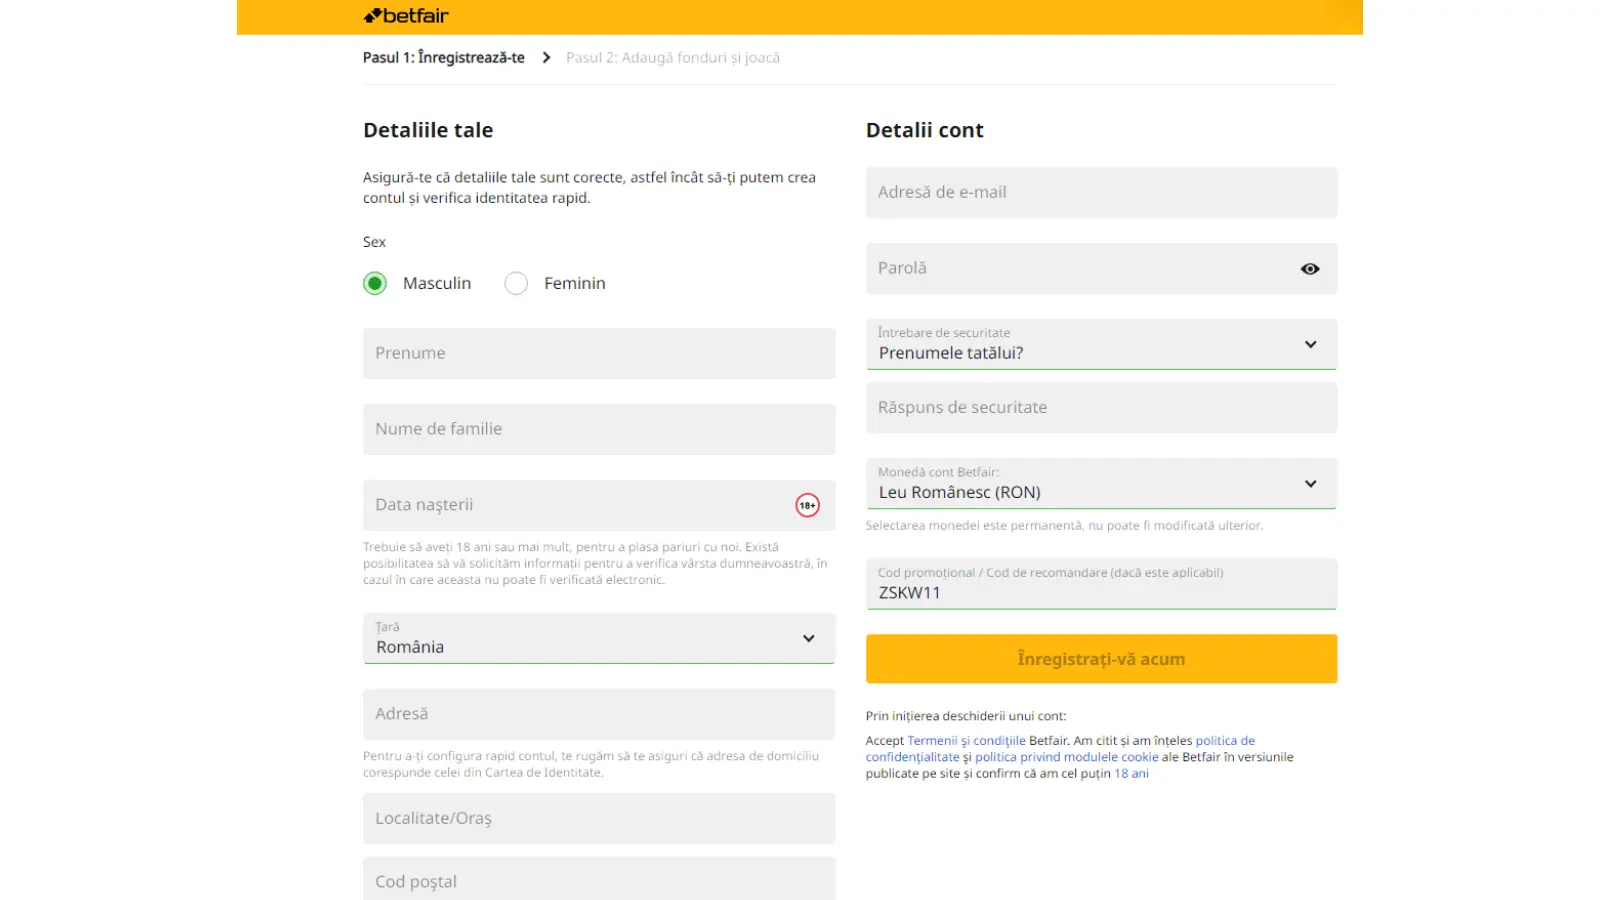The width and height of the screenshot is (1600, 900).
Task: Open the Termenii și condițiile link
Action: [x=966, y=741]
